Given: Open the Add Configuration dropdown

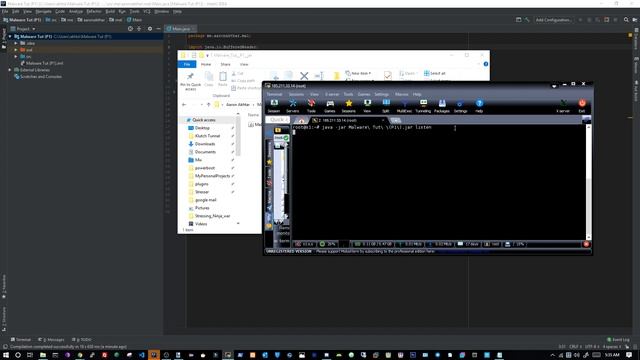Looking at the screenshot, I should pos(553,20).
